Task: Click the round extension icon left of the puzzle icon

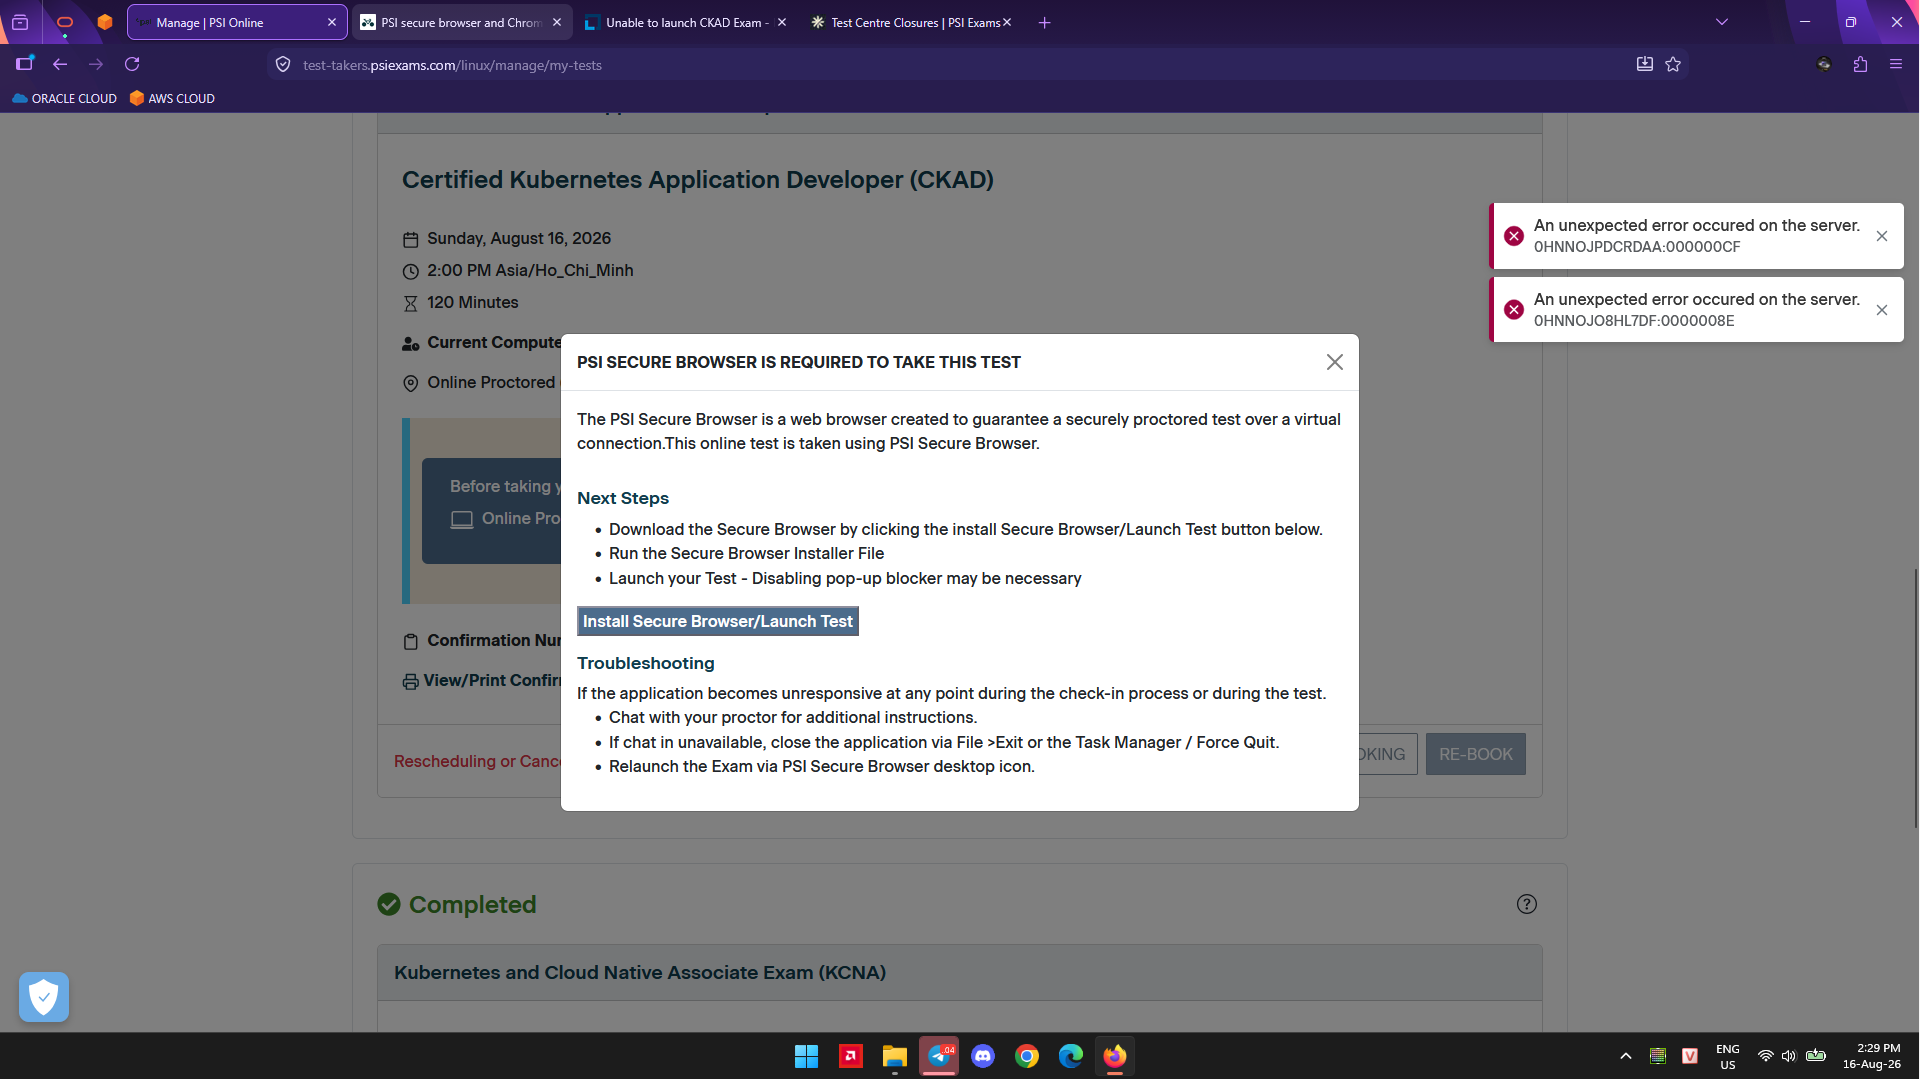Action: 1824,64
